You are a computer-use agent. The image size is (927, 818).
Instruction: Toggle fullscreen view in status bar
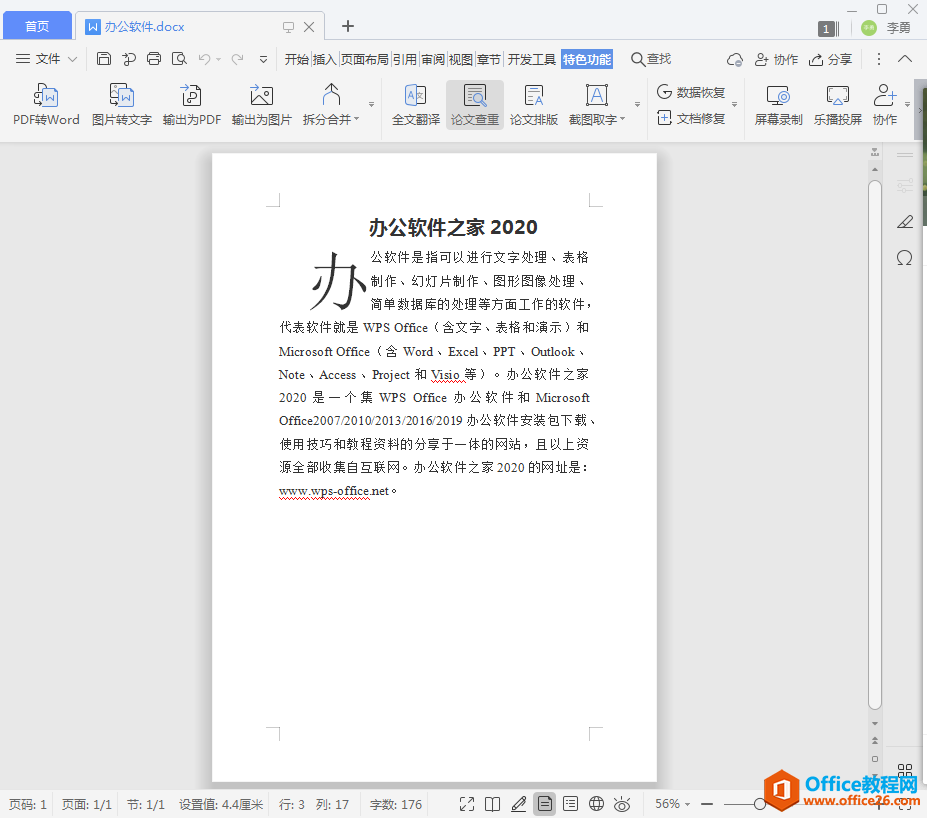pyautogui.click(x=467, y=804)
